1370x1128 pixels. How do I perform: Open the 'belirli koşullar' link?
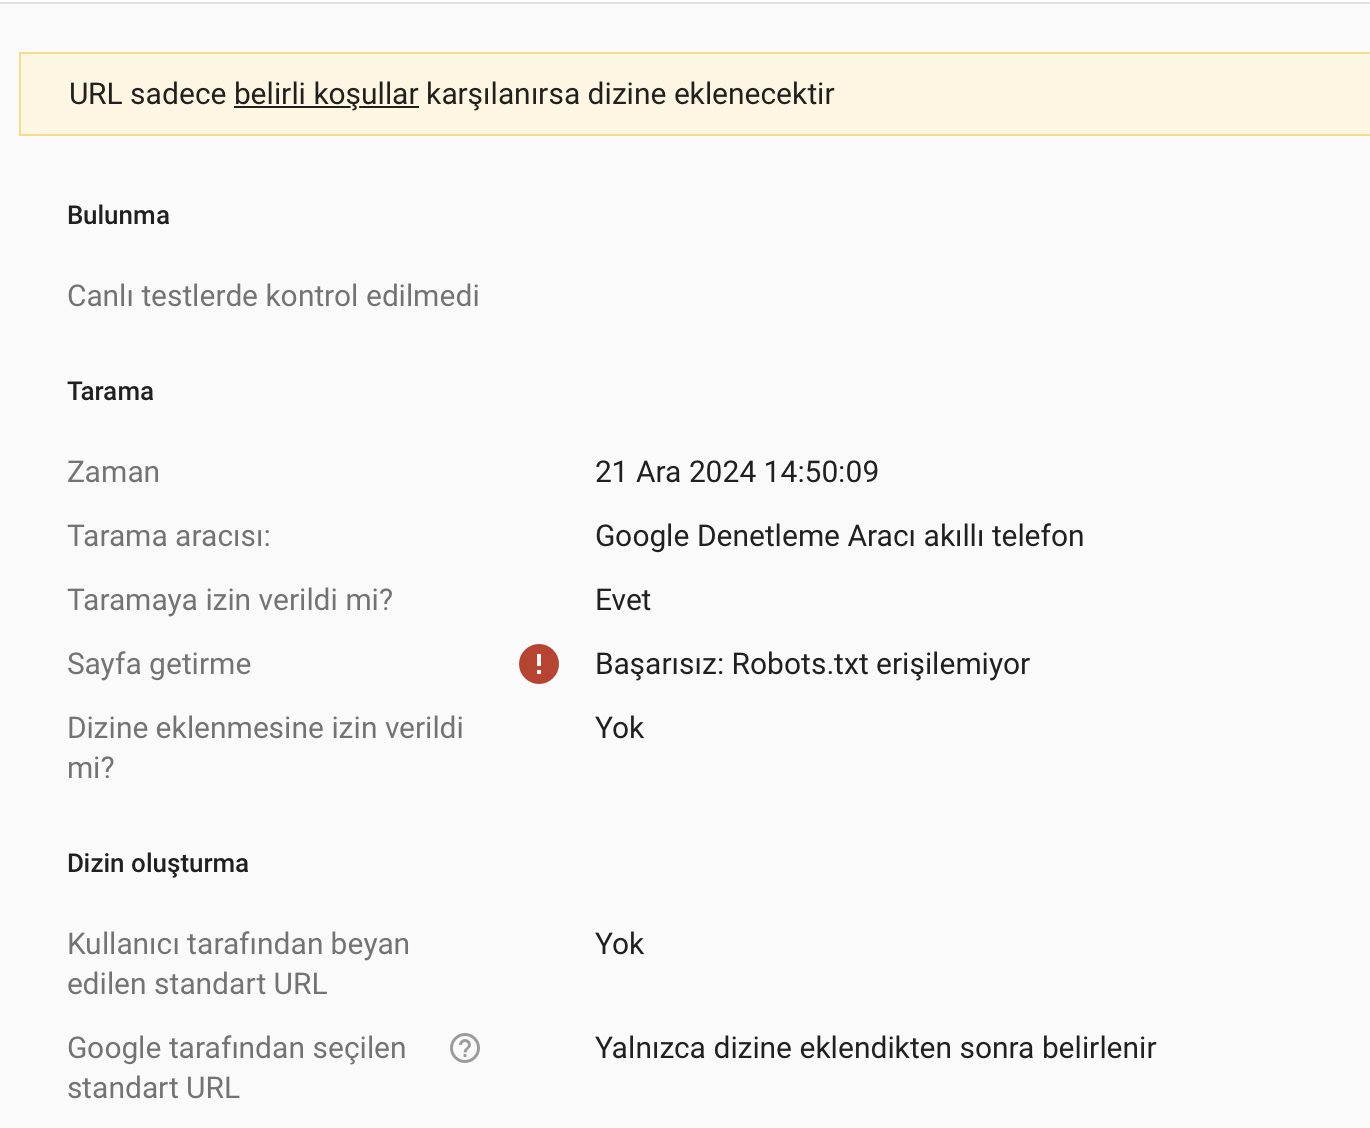326,94
